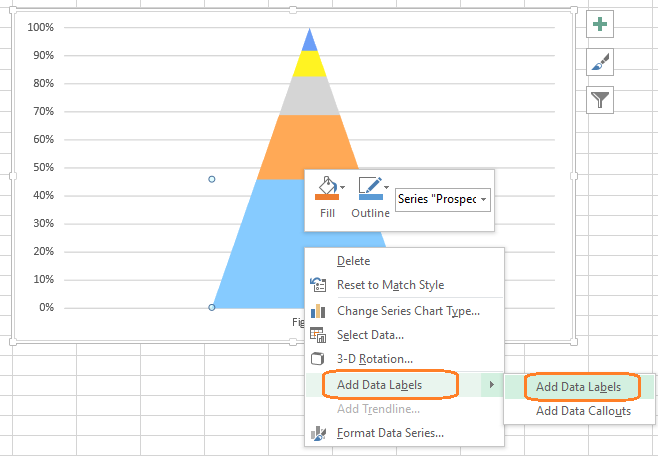Choose Add Data Labels in submenu
The width and height of the screenshot is (660, 456).
(x=579, y=387)
